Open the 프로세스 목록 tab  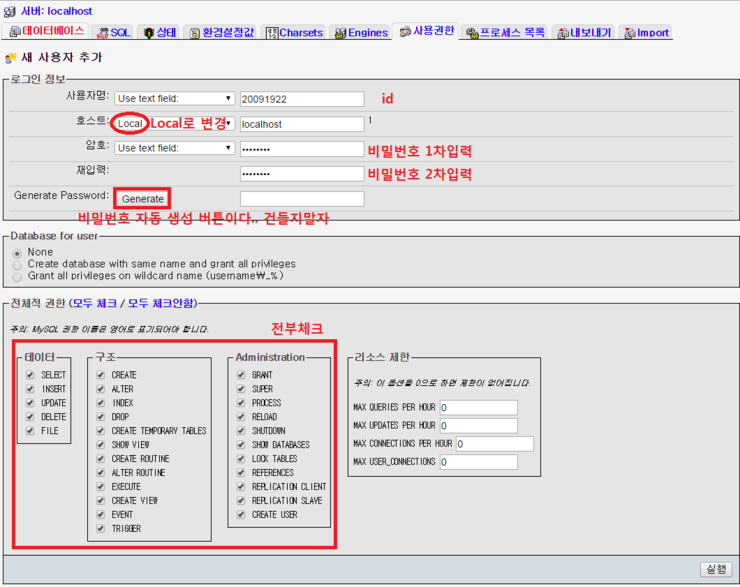click(x=505, y=33)
